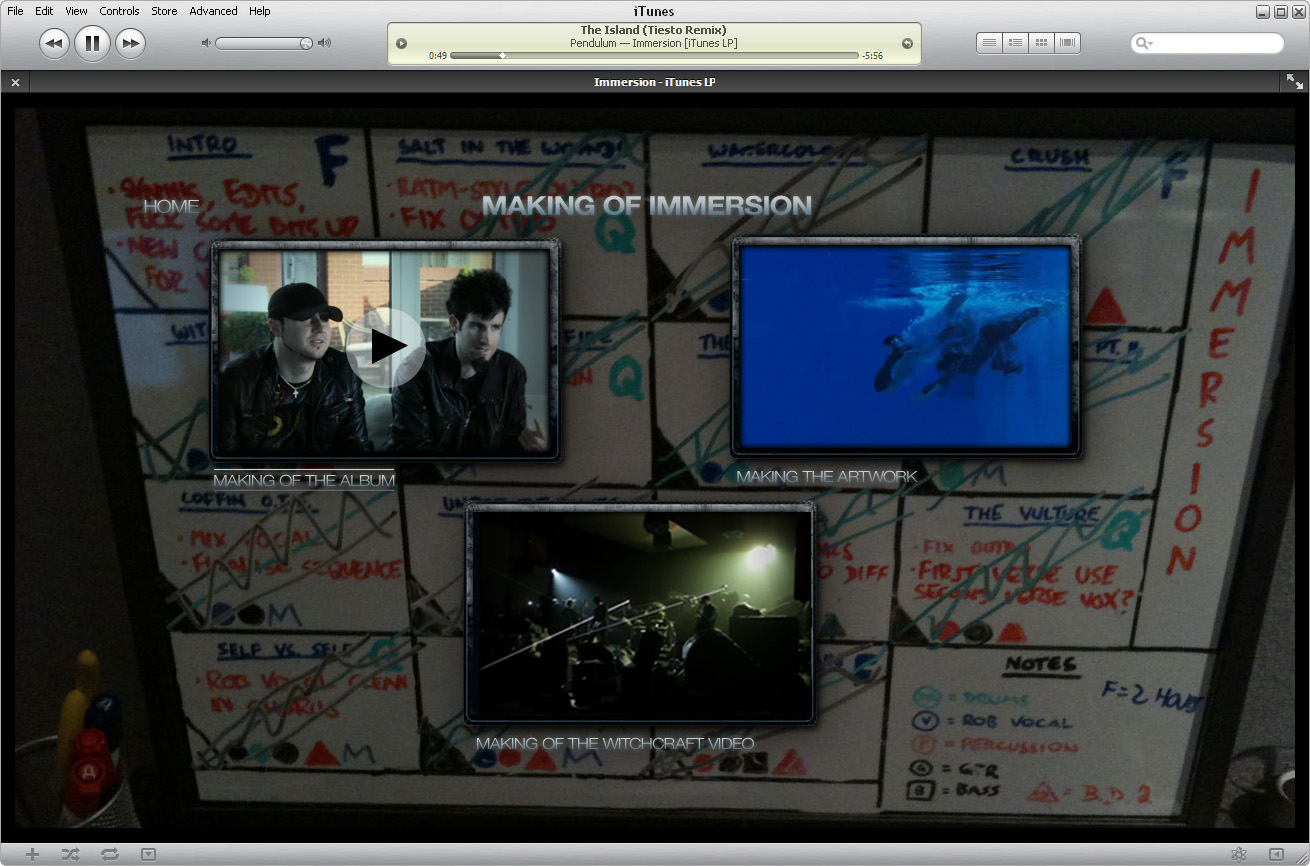Create a new playlist with the plus icon

(x=32, y=854)
